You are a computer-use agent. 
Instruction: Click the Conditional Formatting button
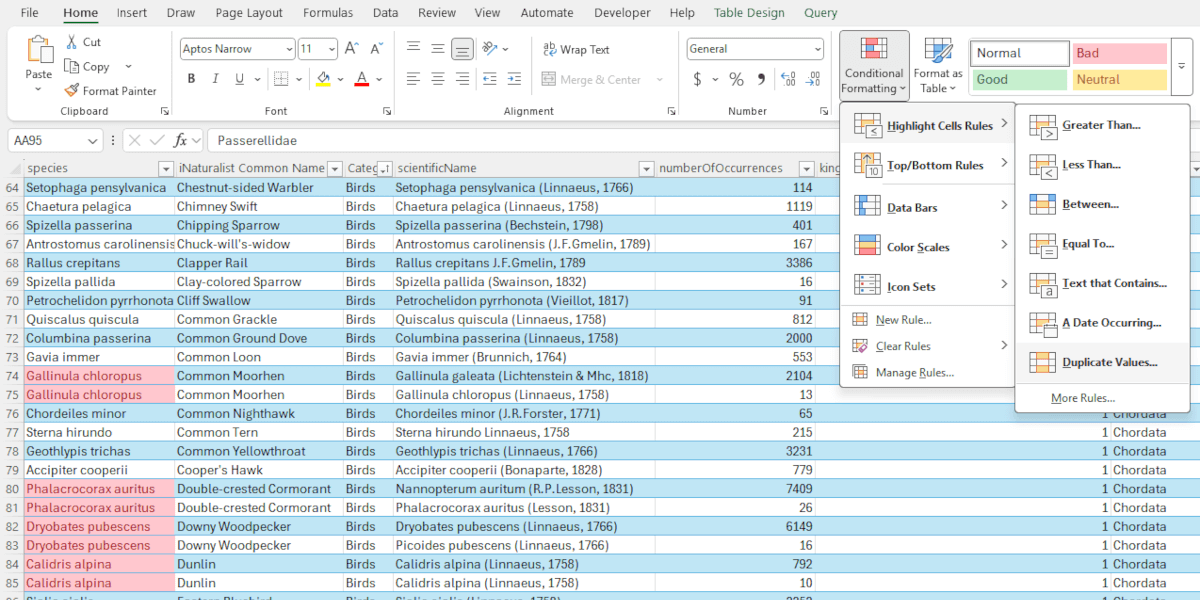[x=874, y=65]
